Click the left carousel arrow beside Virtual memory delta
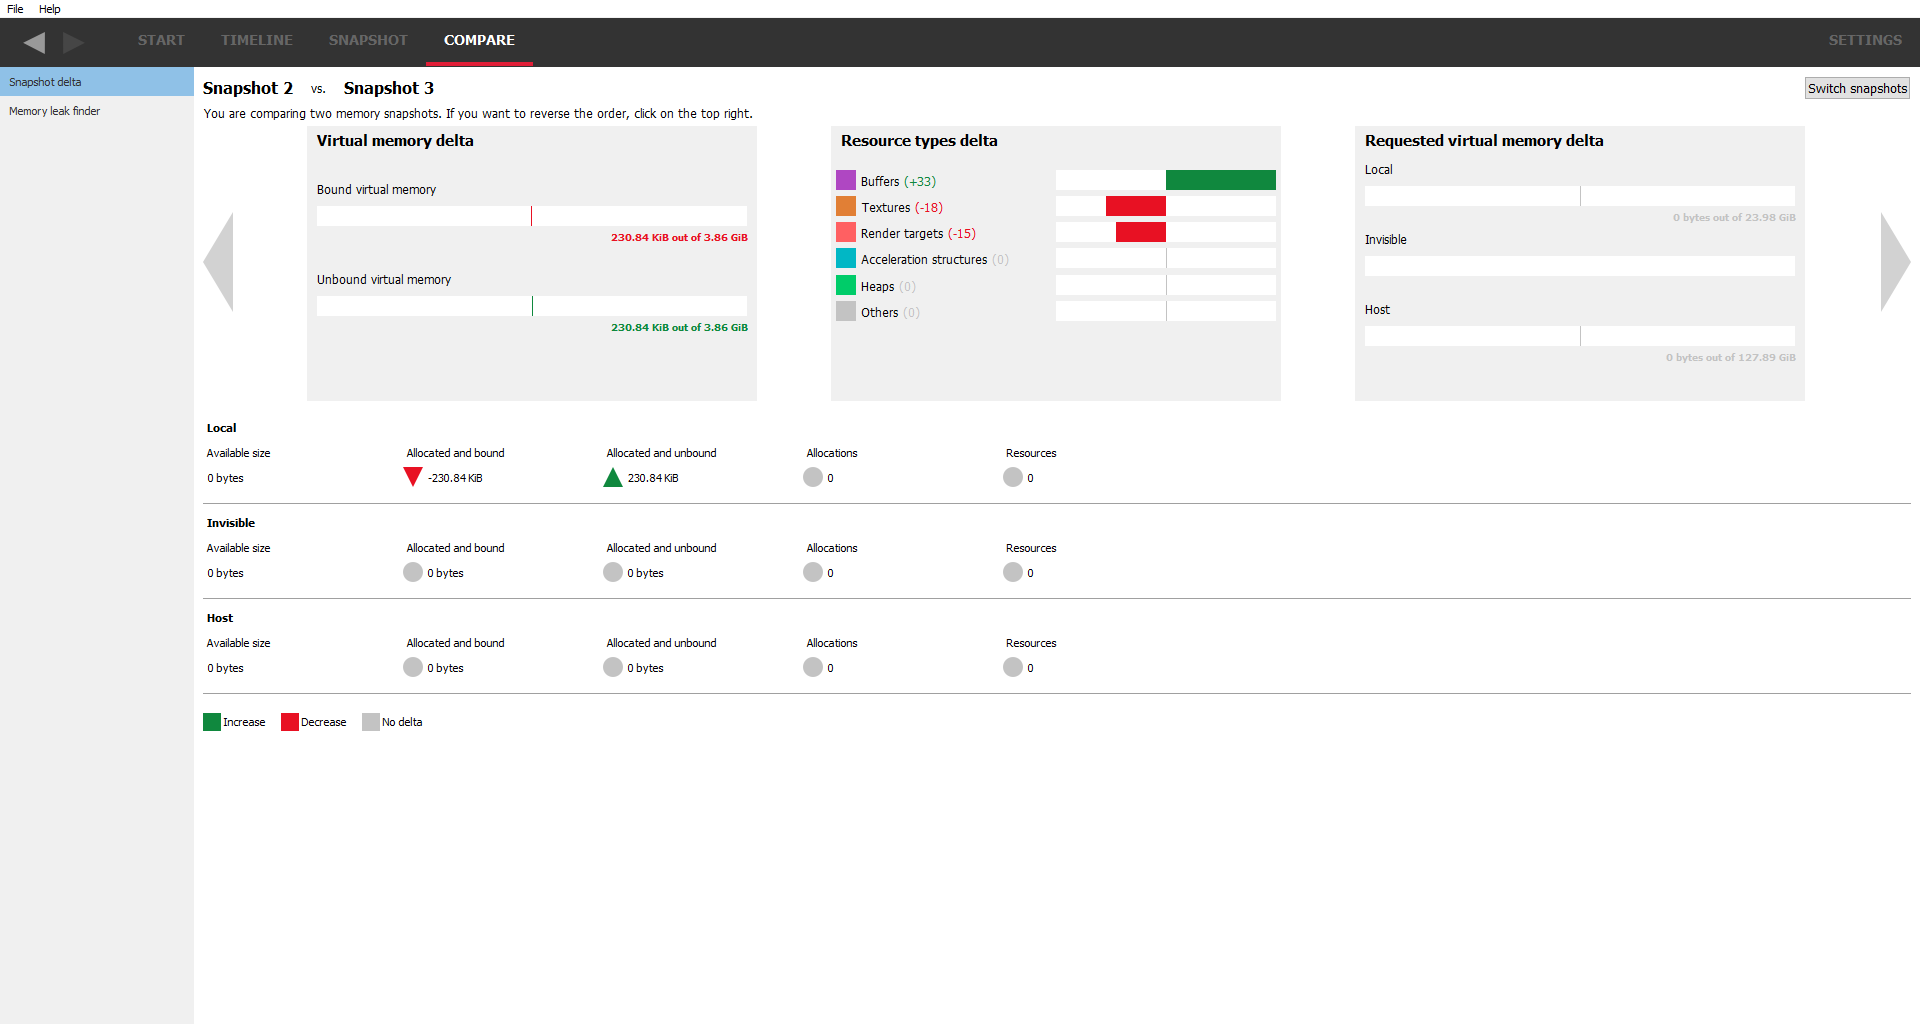This screenshot has width=1920, height=1024. coord(219,262)
